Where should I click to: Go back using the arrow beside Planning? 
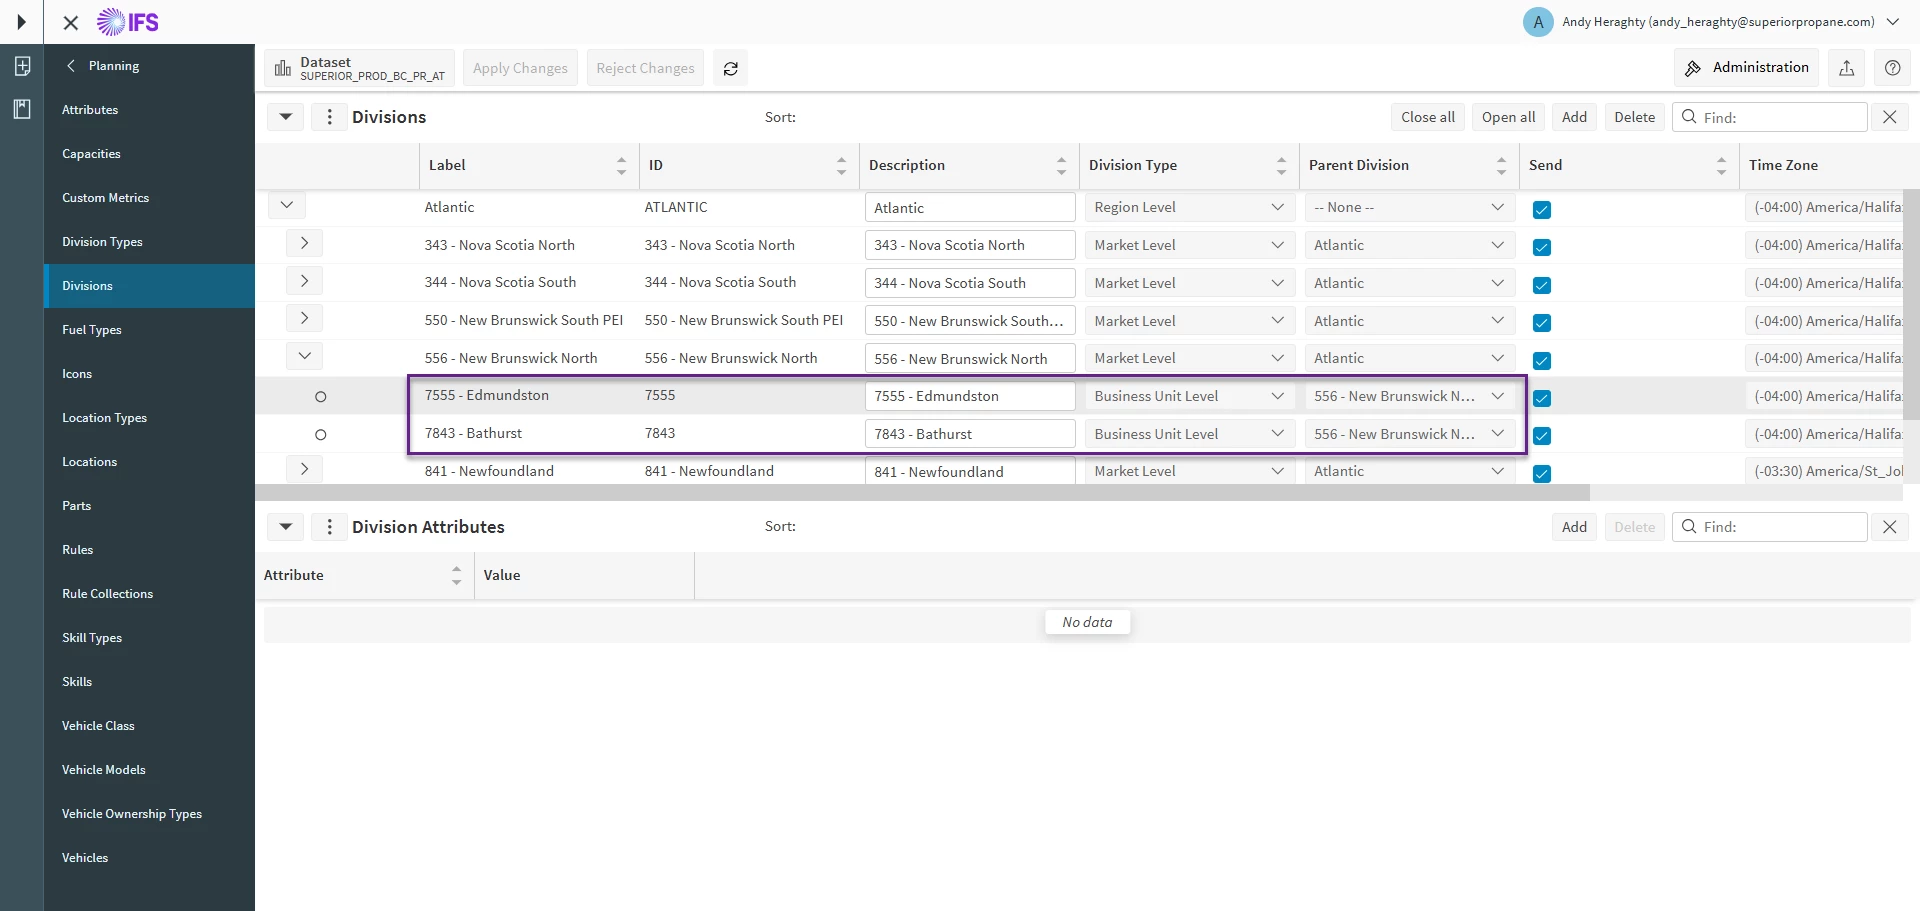pyautogui.click(x=71, y=66)
